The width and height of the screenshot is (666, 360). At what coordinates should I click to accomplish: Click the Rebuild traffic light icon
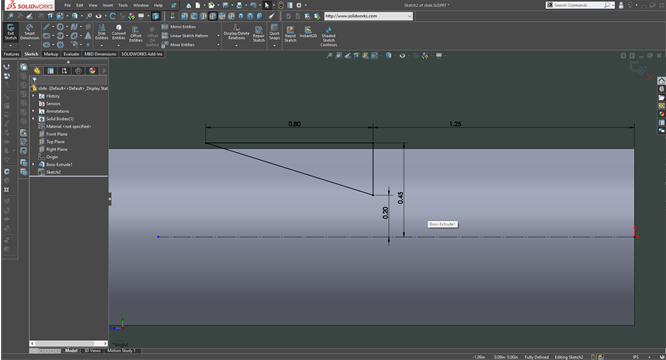click(x=281, y=6)
